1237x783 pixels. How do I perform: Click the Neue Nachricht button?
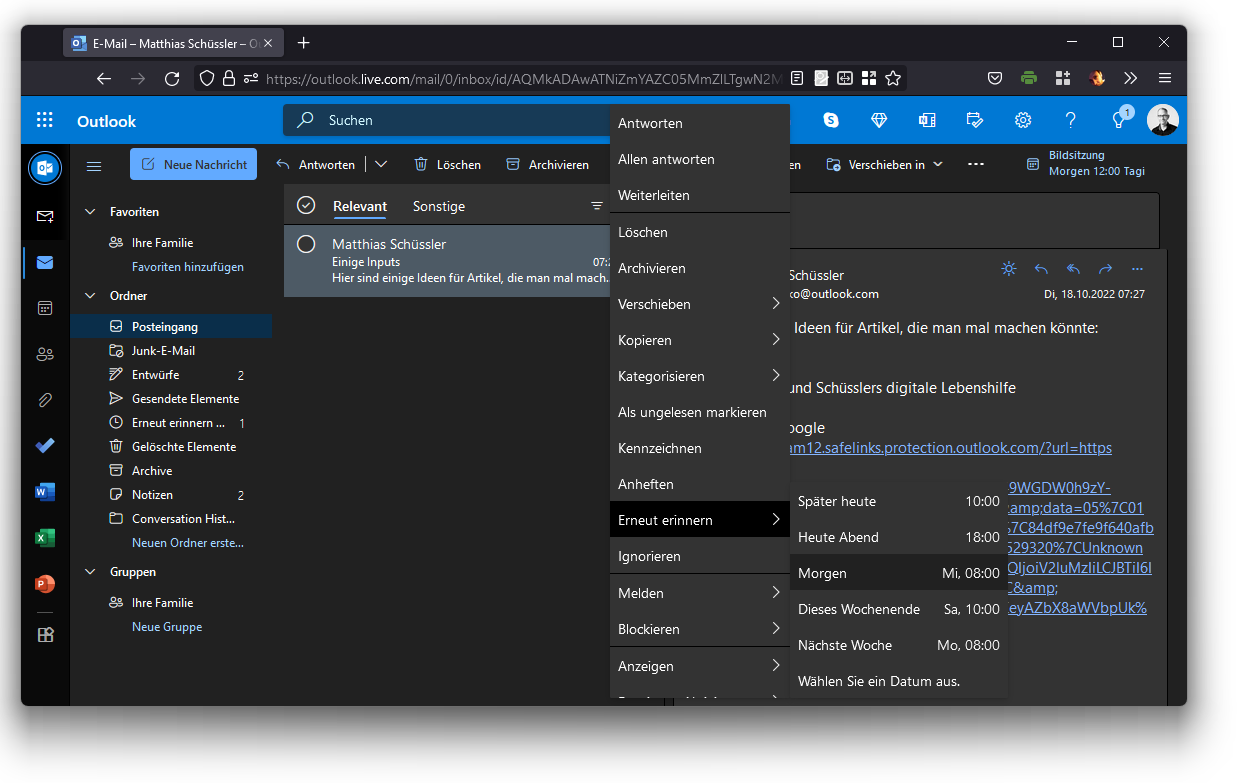pos(193,164)
